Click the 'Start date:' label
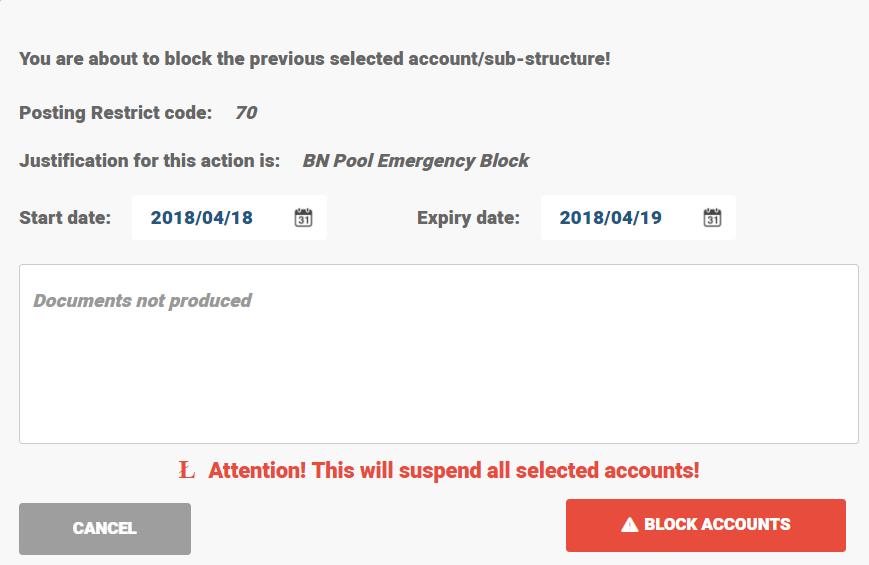 (65, 218)
